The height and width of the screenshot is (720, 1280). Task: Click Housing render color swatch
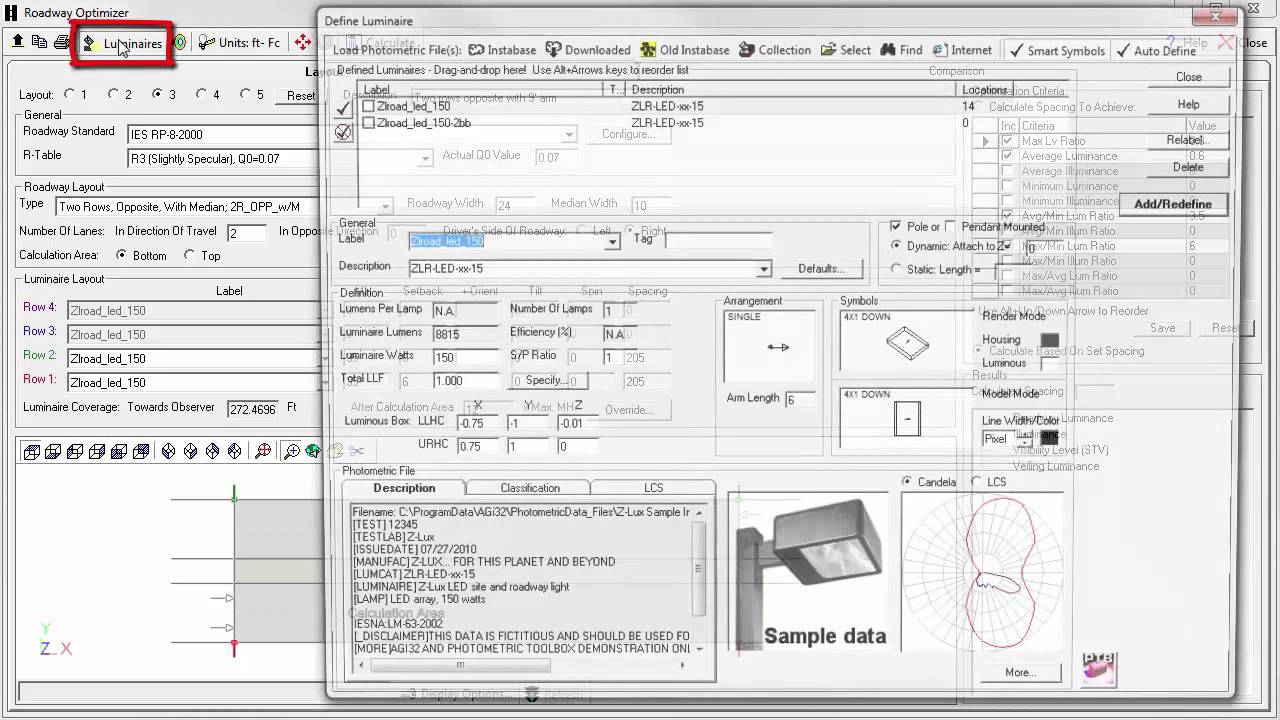(1049, 340)
